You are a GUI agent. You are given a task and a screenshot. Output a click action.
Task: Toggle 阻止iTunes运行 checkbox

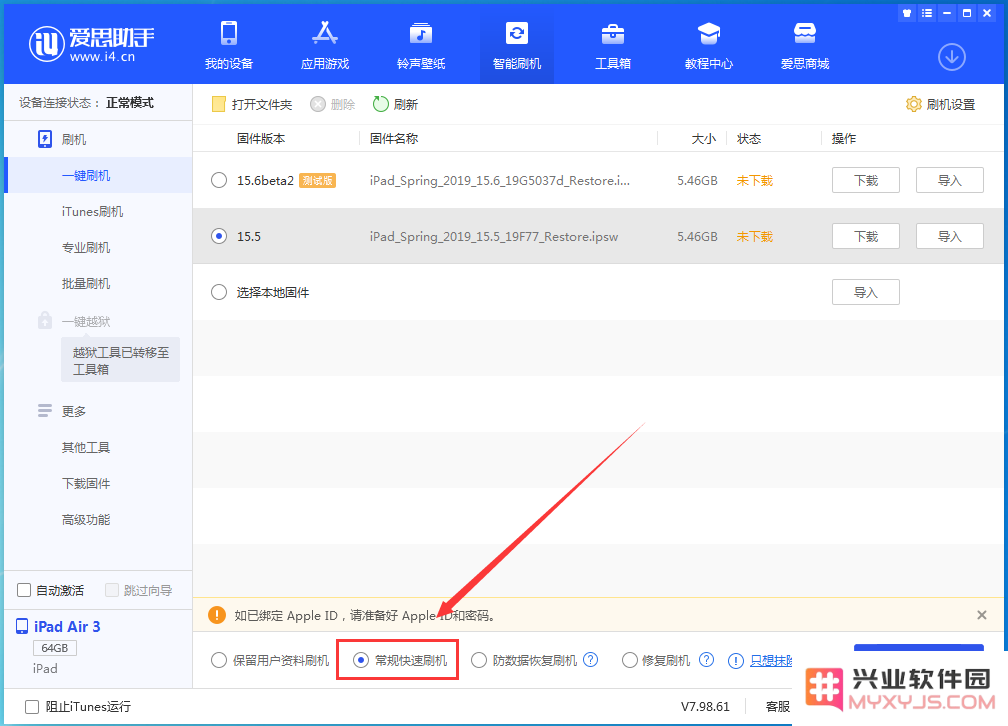coord(32,707)
